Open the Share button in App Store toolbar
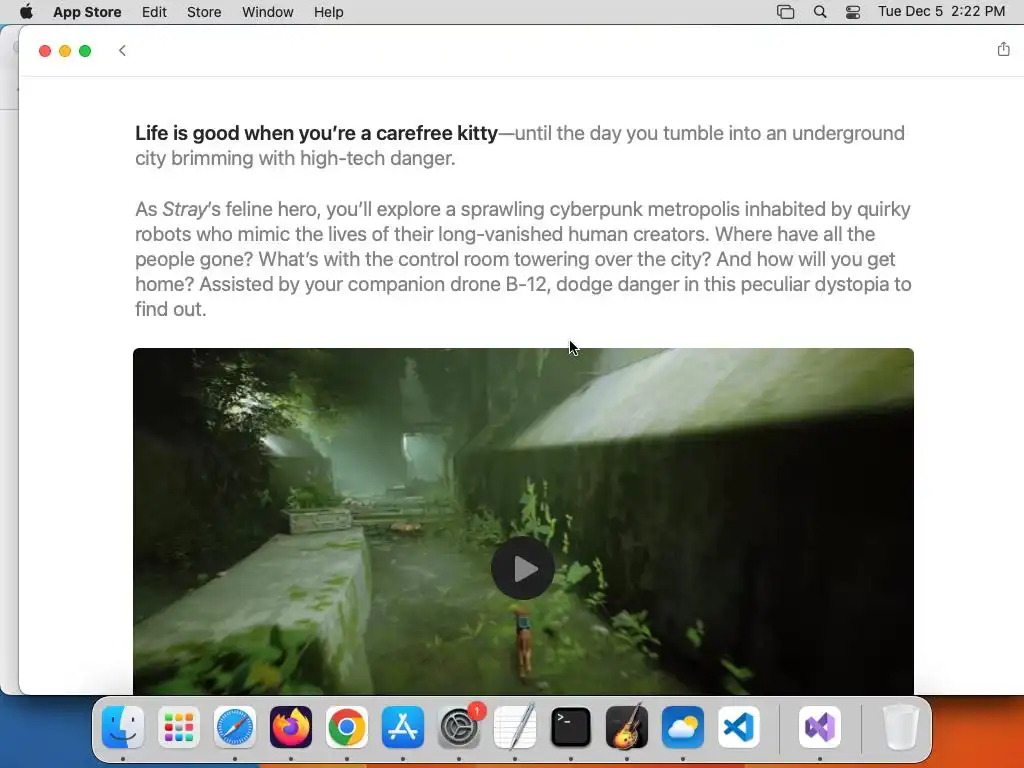The width and height of the screenshot is (1024, 768). [1003, 49]
